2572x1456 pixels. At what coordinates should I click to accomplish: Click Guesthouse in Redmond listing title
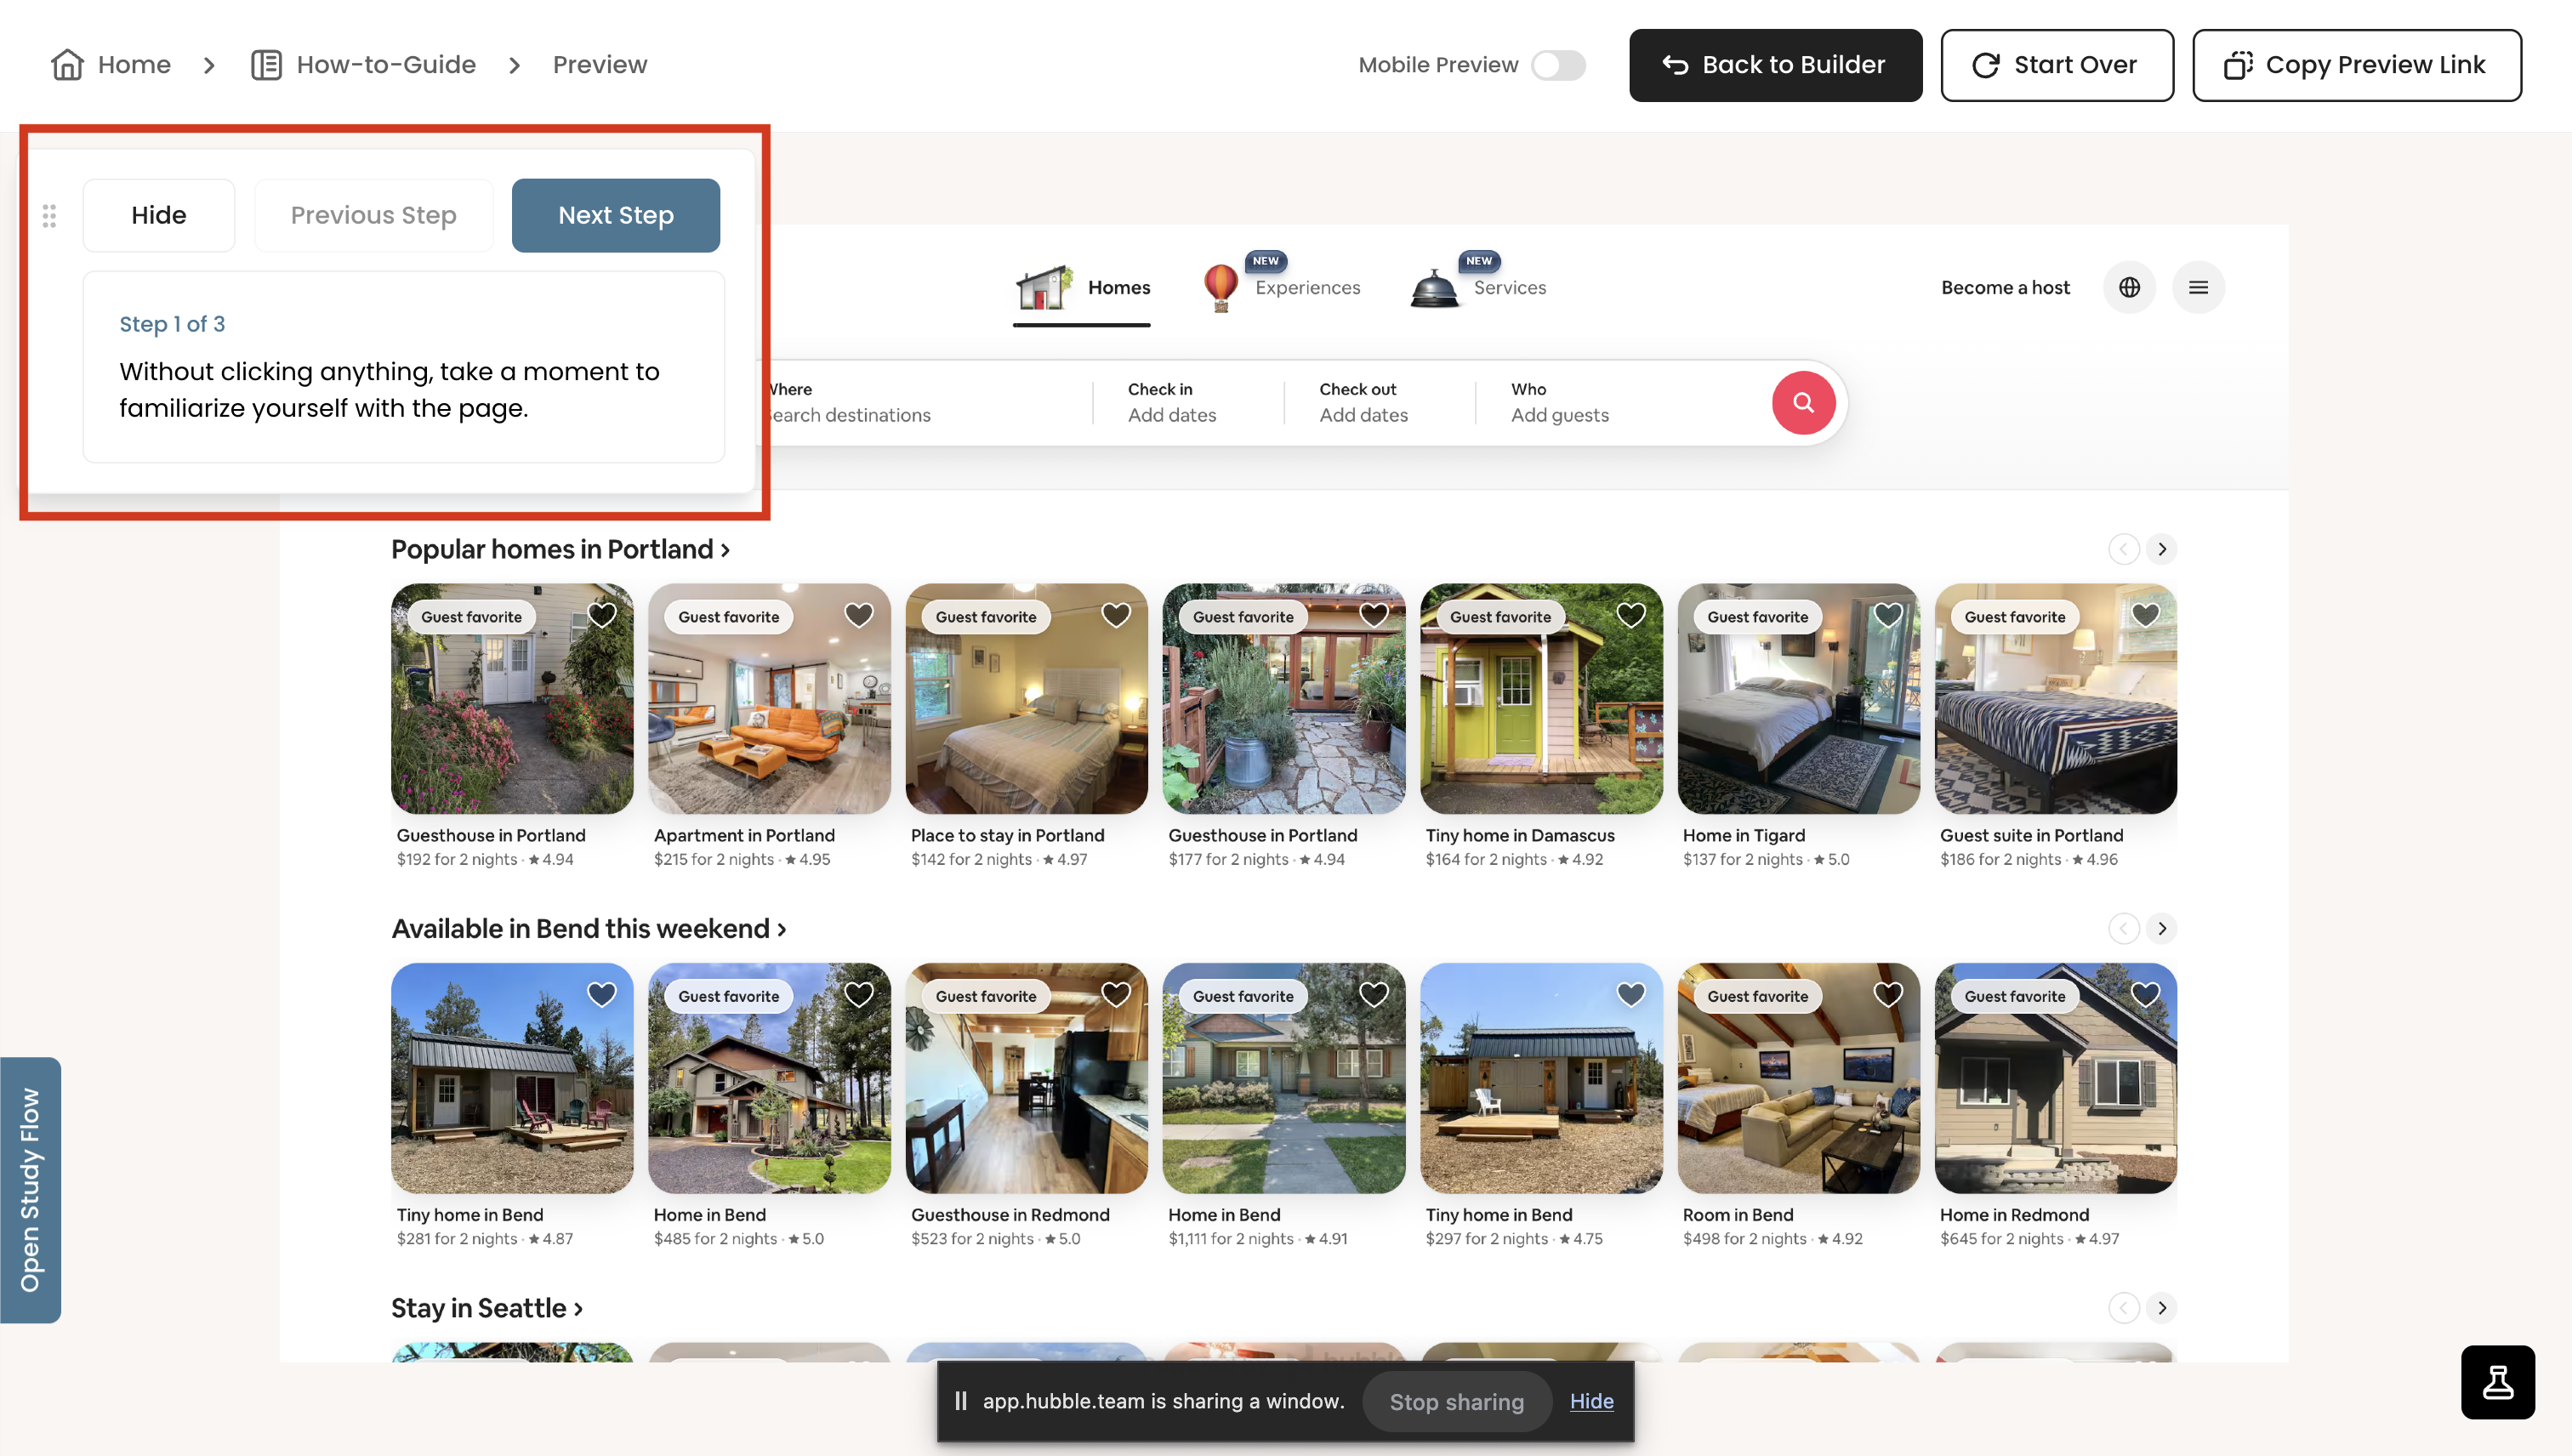pos(1010,1214)
